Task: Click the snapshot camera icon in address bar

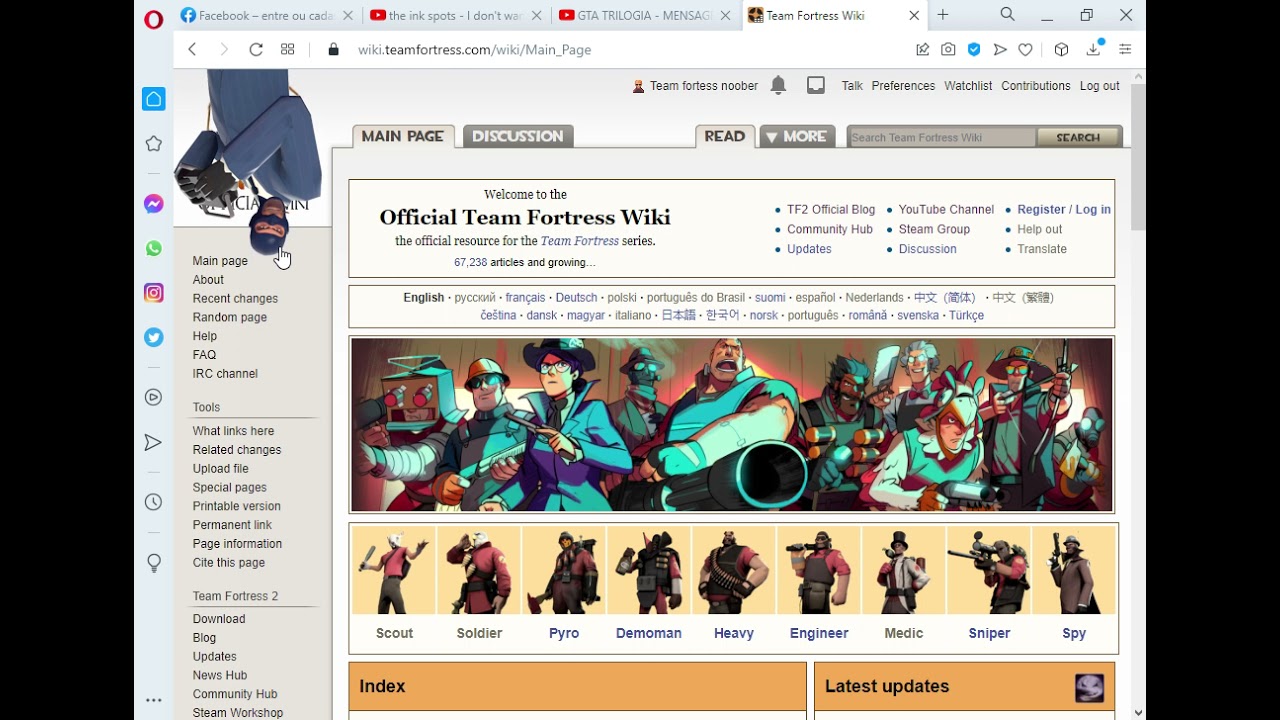Action: 948,49
